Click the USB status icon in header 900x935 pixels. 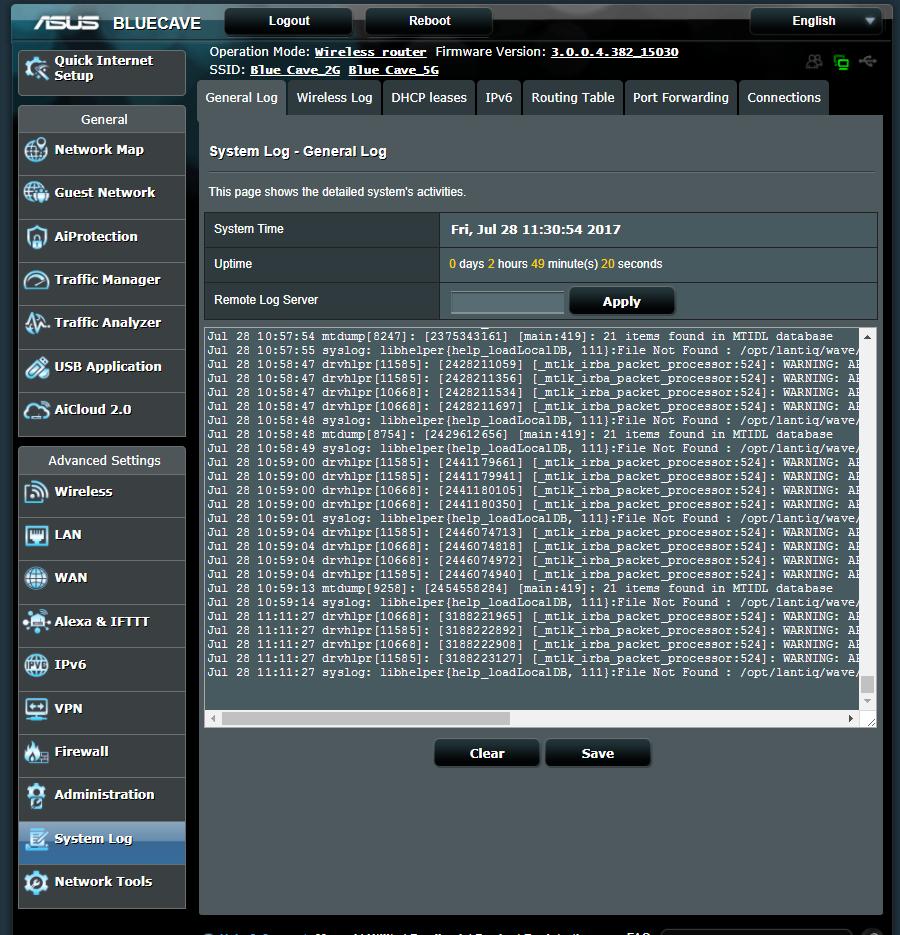pos(868,61)
